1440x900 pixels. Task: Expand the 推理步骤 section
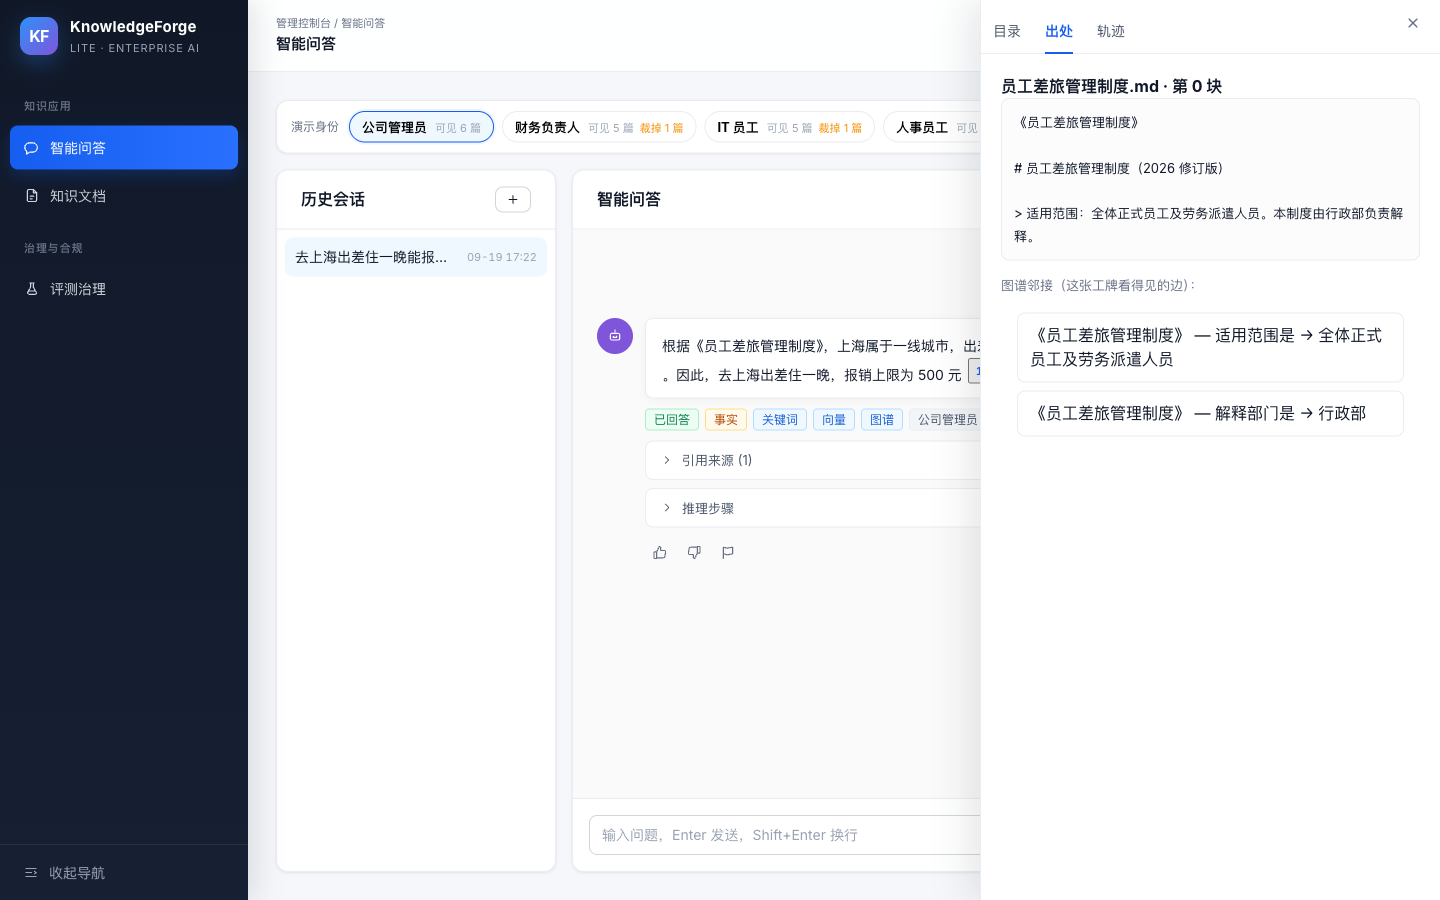point(813,508)
